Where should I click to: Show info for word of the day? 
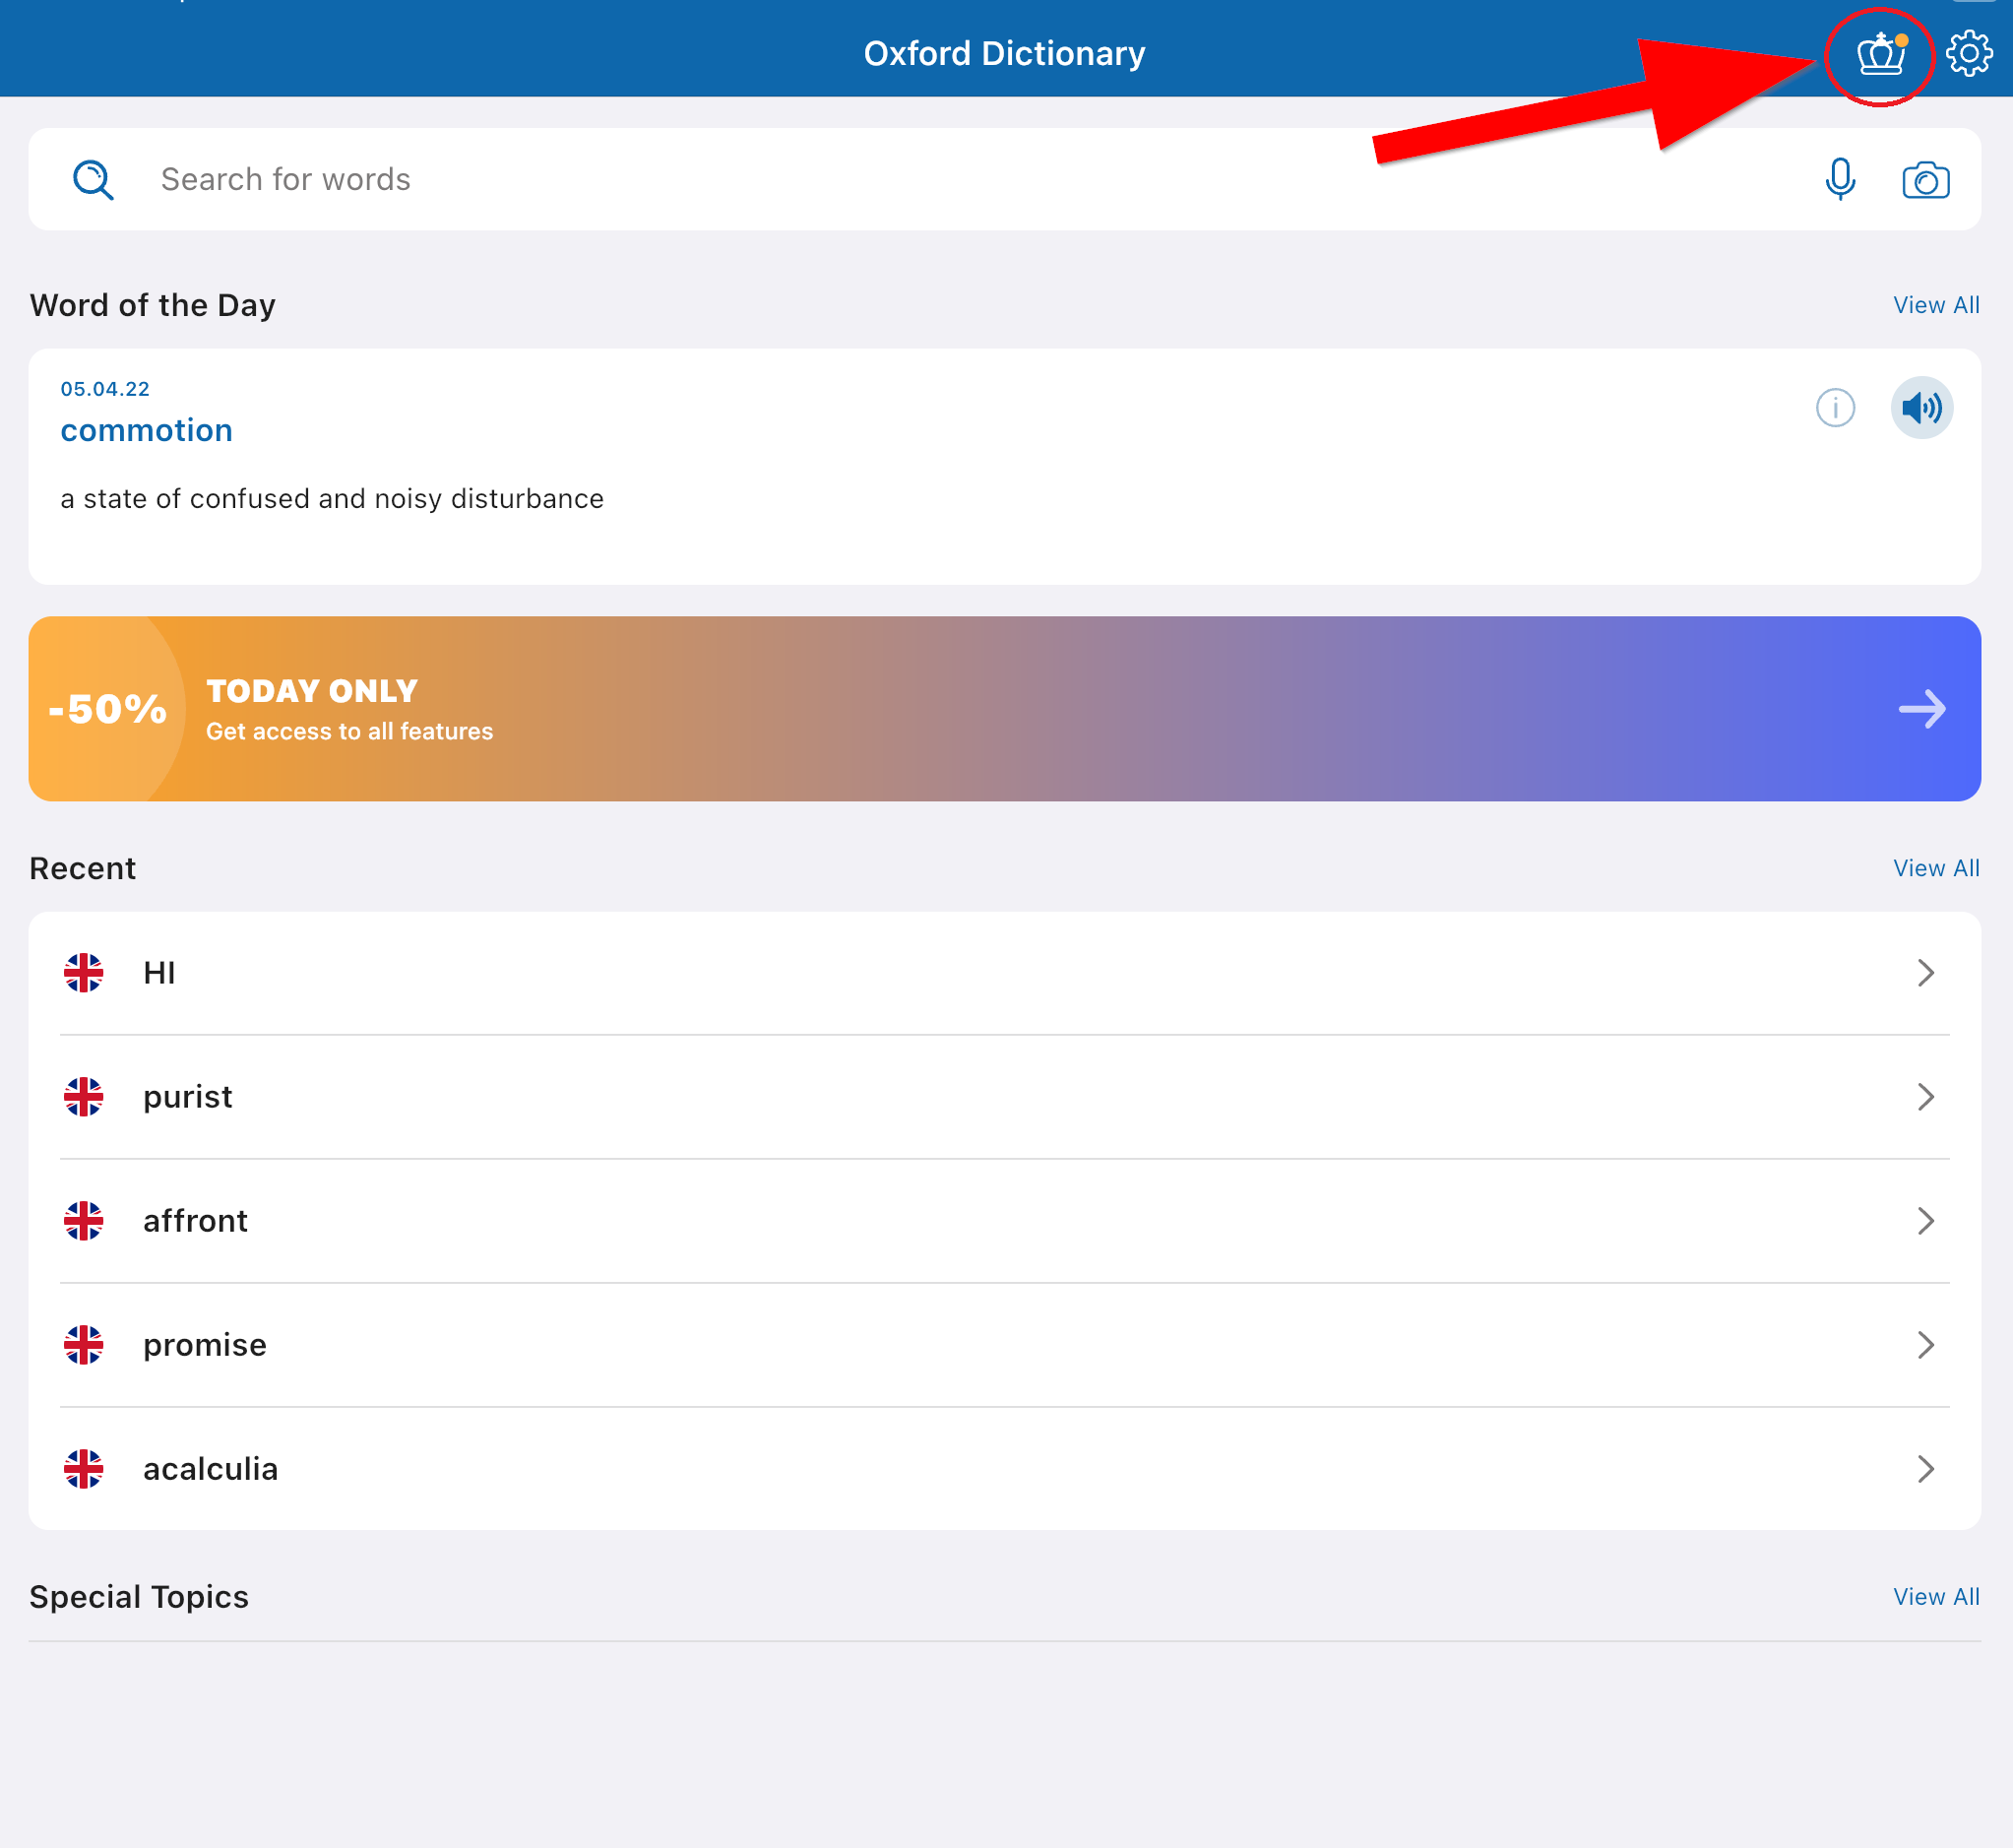coord(1835,408)
